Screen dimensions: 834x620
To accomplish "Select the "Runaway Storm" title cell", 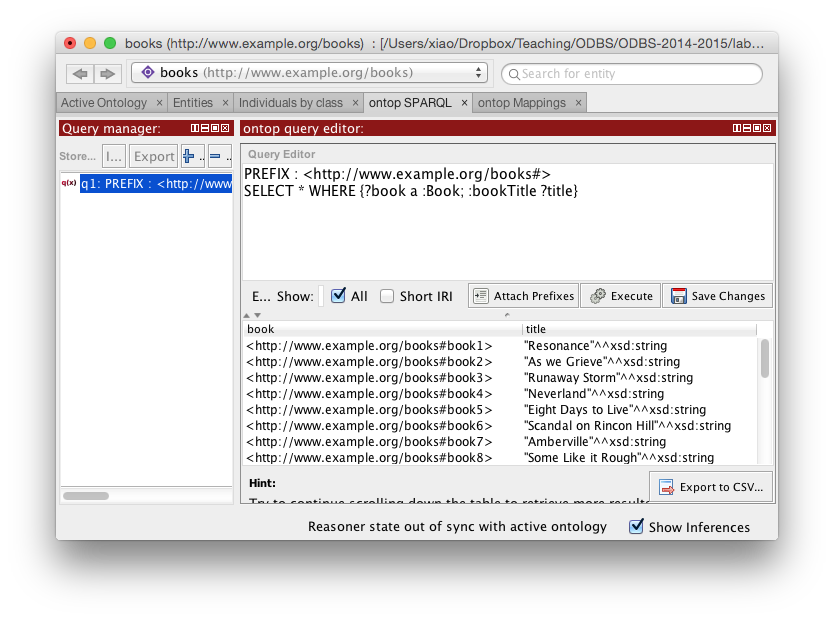I will (639, 378).
